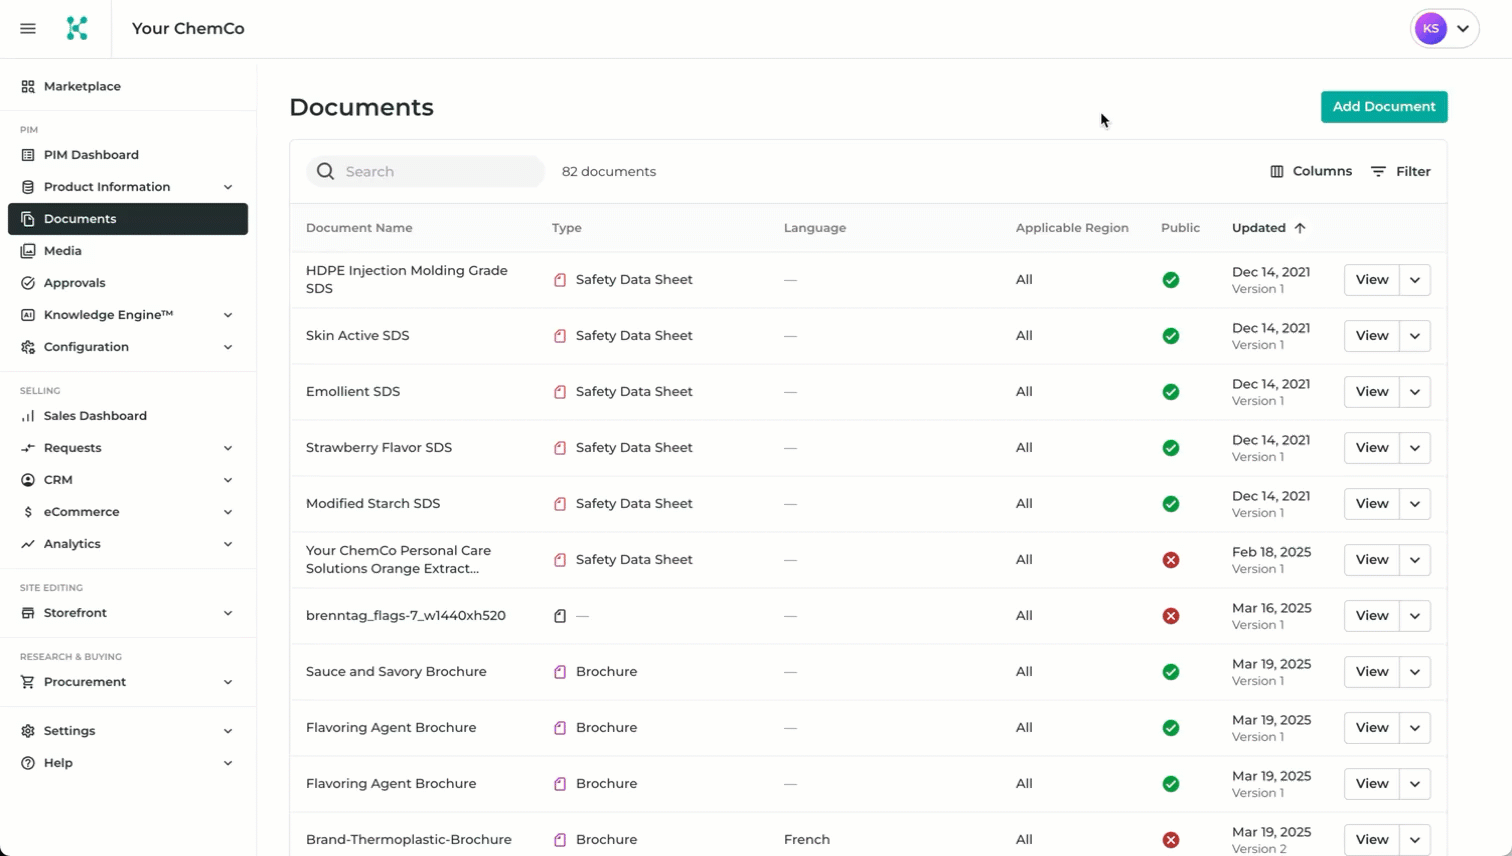
Task: Click the Columns layout icon
Action: pyautogui.click(x=1277, y=172)
